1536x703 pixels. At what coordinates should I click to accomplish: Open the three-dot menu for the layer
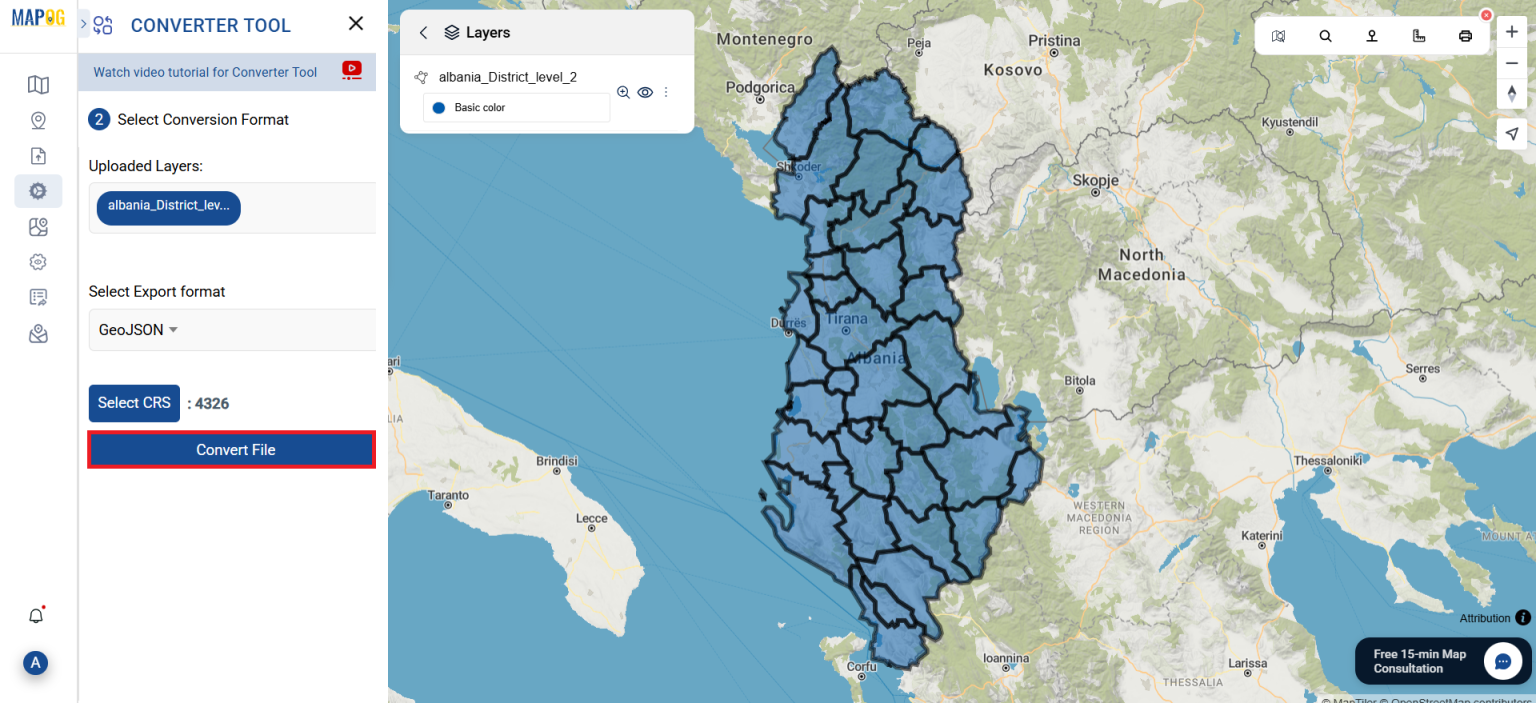tap(666, 92)
